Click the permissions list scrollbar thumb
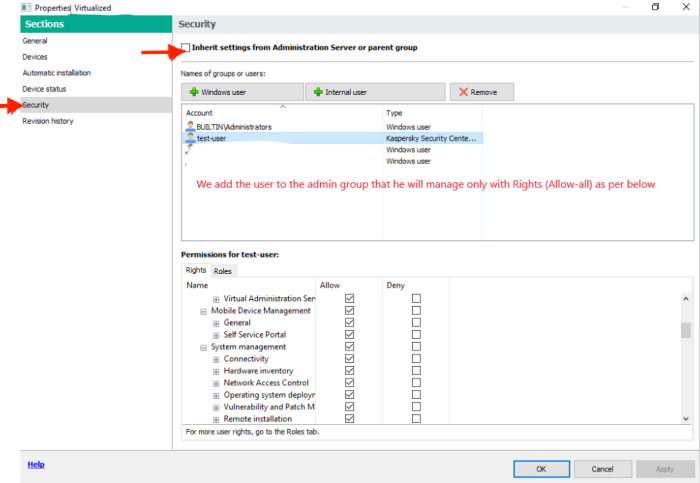700x483 pixels. click(686, 330)
